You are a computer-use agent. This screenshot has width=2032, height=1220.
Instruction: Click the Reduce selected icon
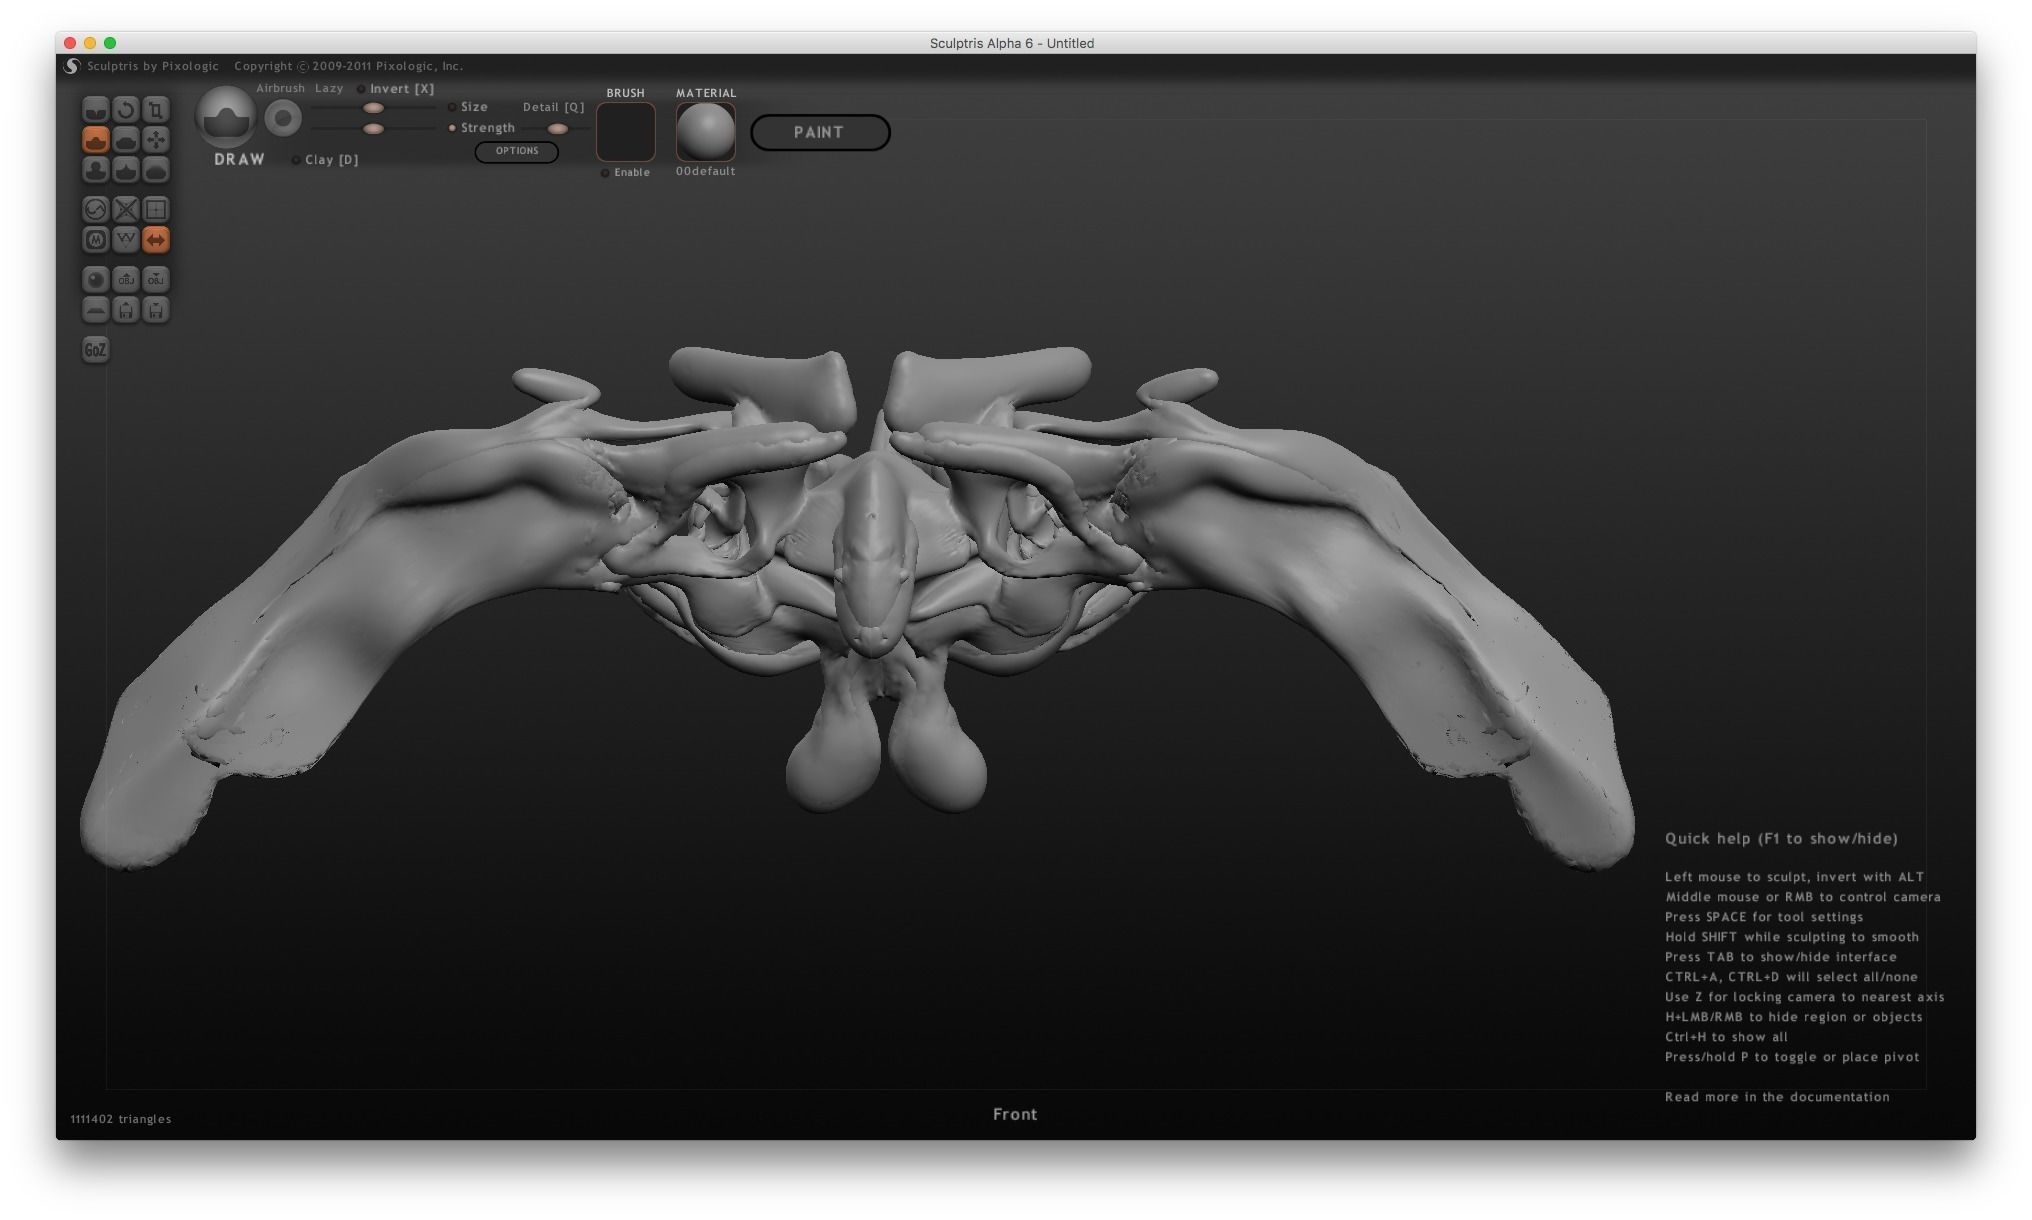tap(125, 209)
